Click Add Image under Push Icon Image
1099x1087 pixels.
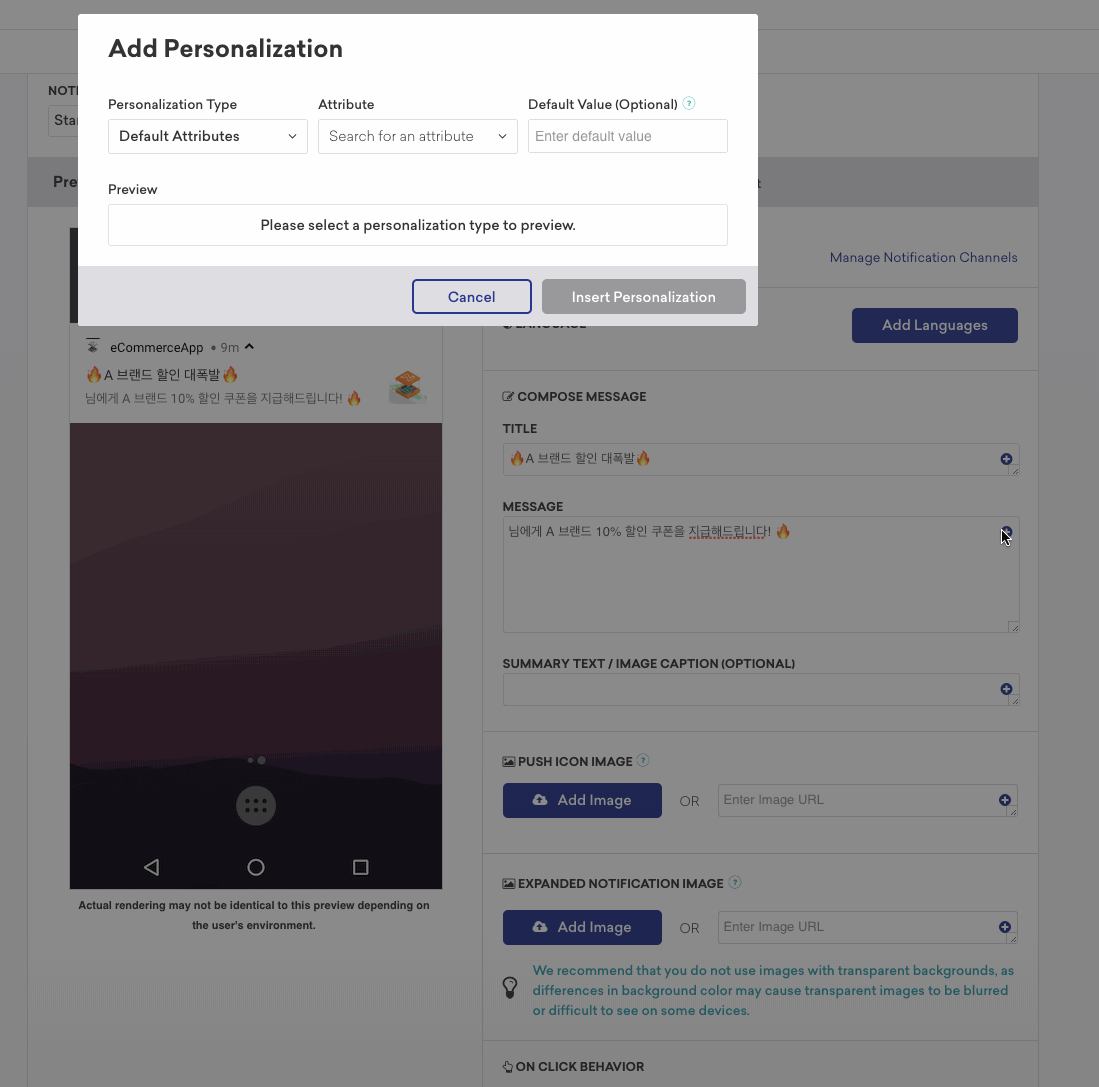582,800
